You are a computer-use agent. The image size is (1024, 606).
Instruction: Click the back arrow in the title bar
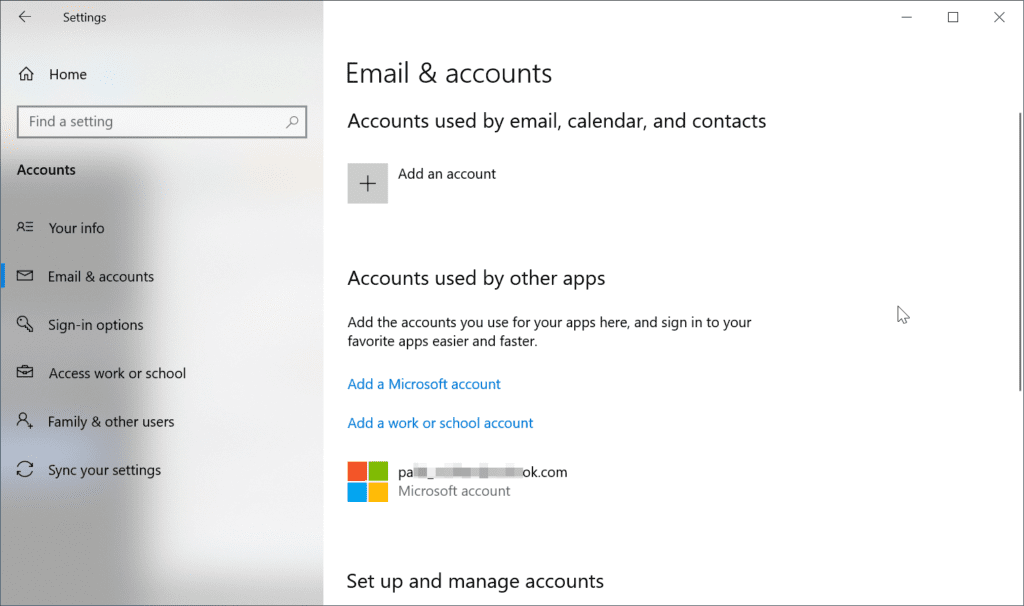tap(24, 17)
